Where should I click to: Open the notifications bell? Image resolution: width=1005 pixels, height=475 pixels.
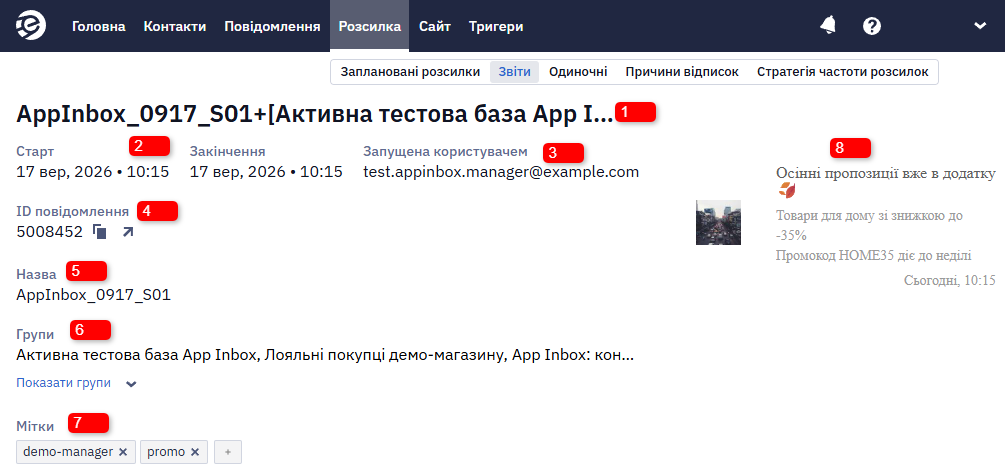point(827,26)
